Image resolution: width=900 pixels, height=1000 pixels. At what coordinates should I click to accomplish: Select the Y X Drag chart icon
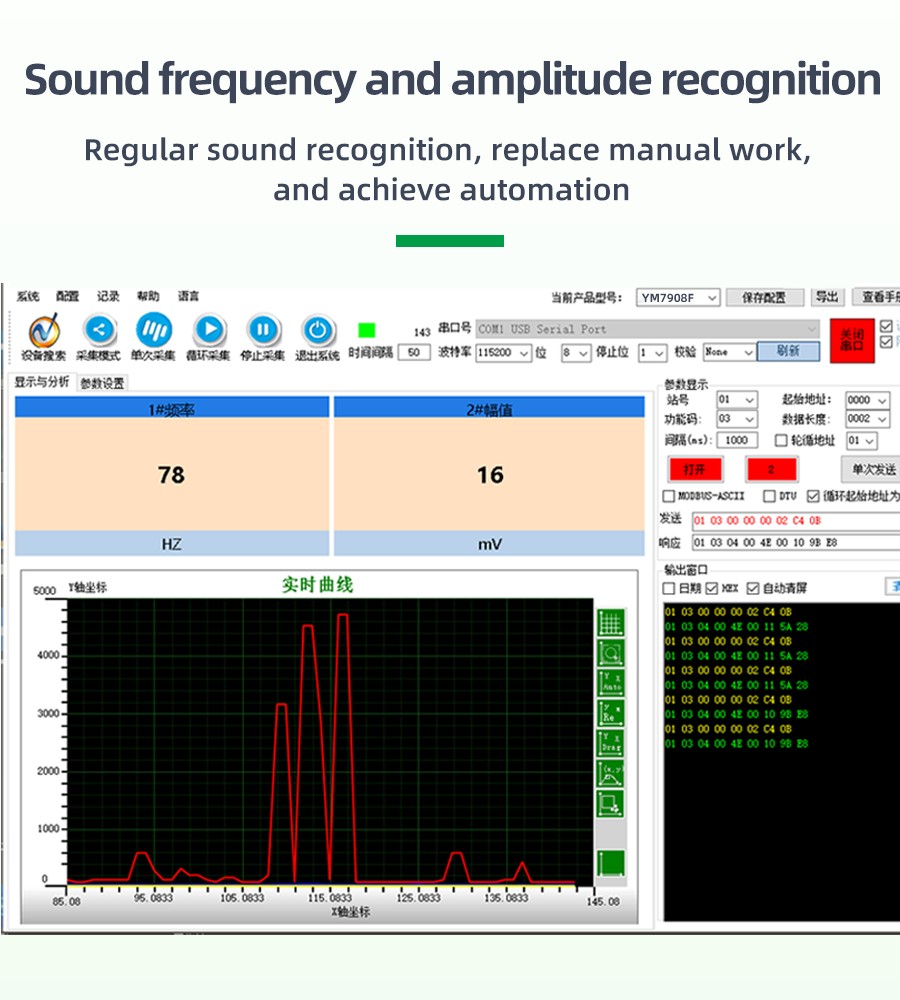click(610, 743)
